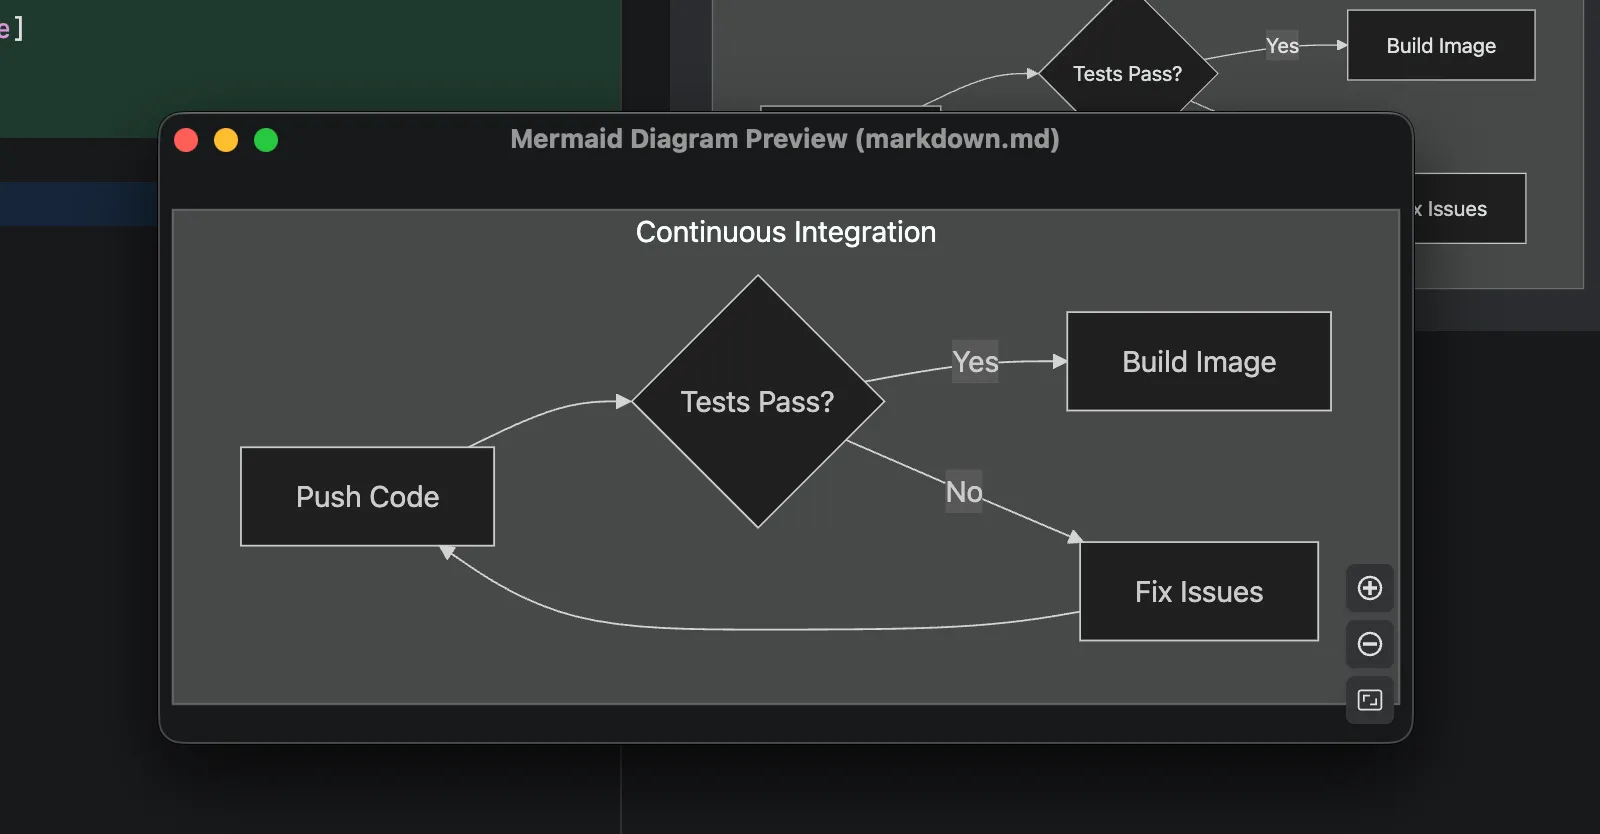Zoom in on the Mermaid diagram

pos(1369,588)
